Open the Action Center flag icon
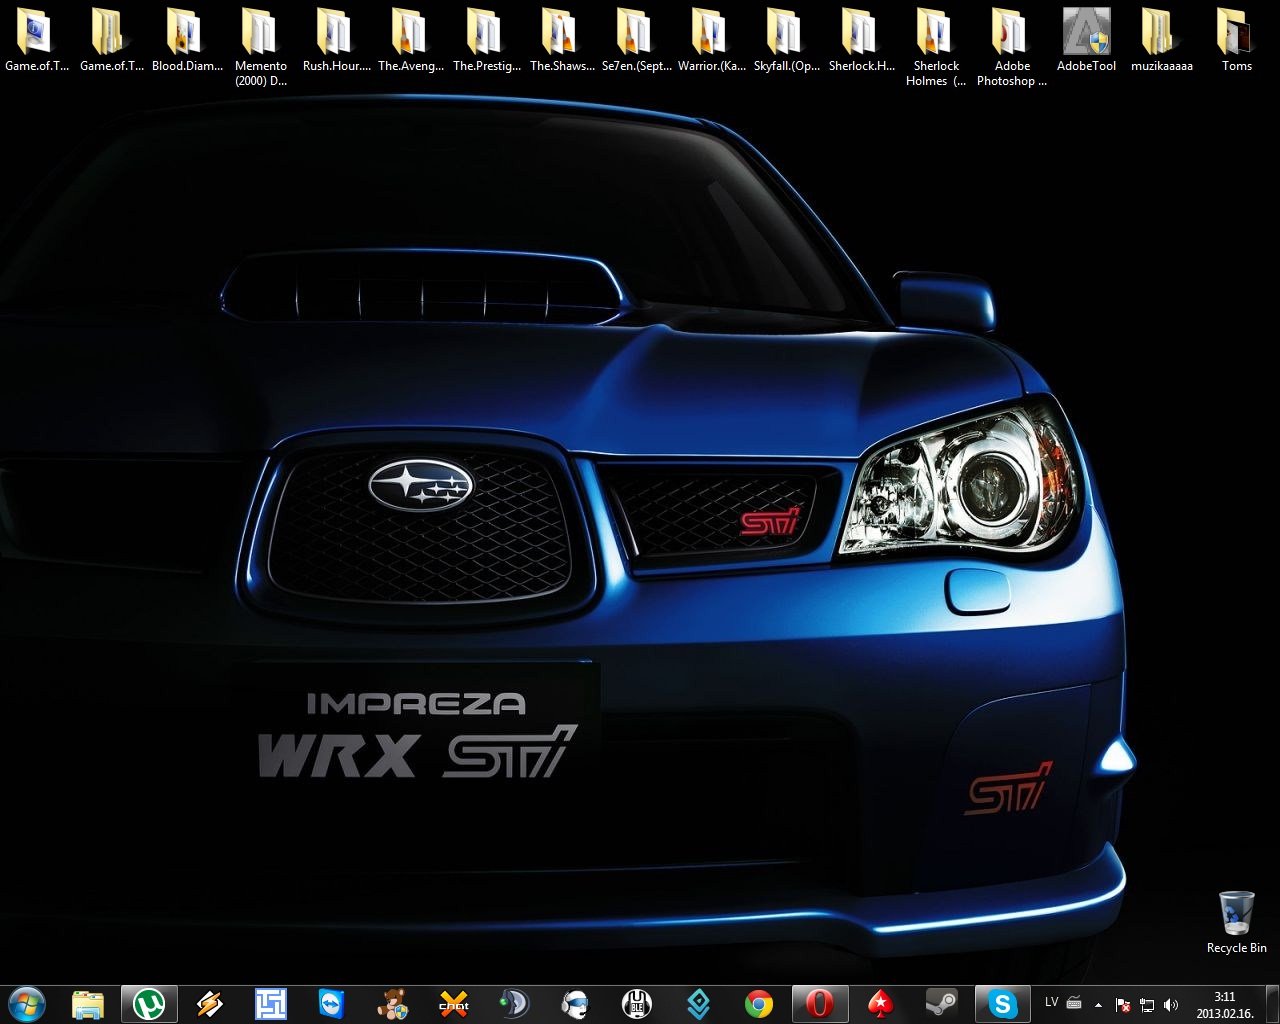The width and height of the screenshot is (1280, 1024). tap(1123, 1004)
